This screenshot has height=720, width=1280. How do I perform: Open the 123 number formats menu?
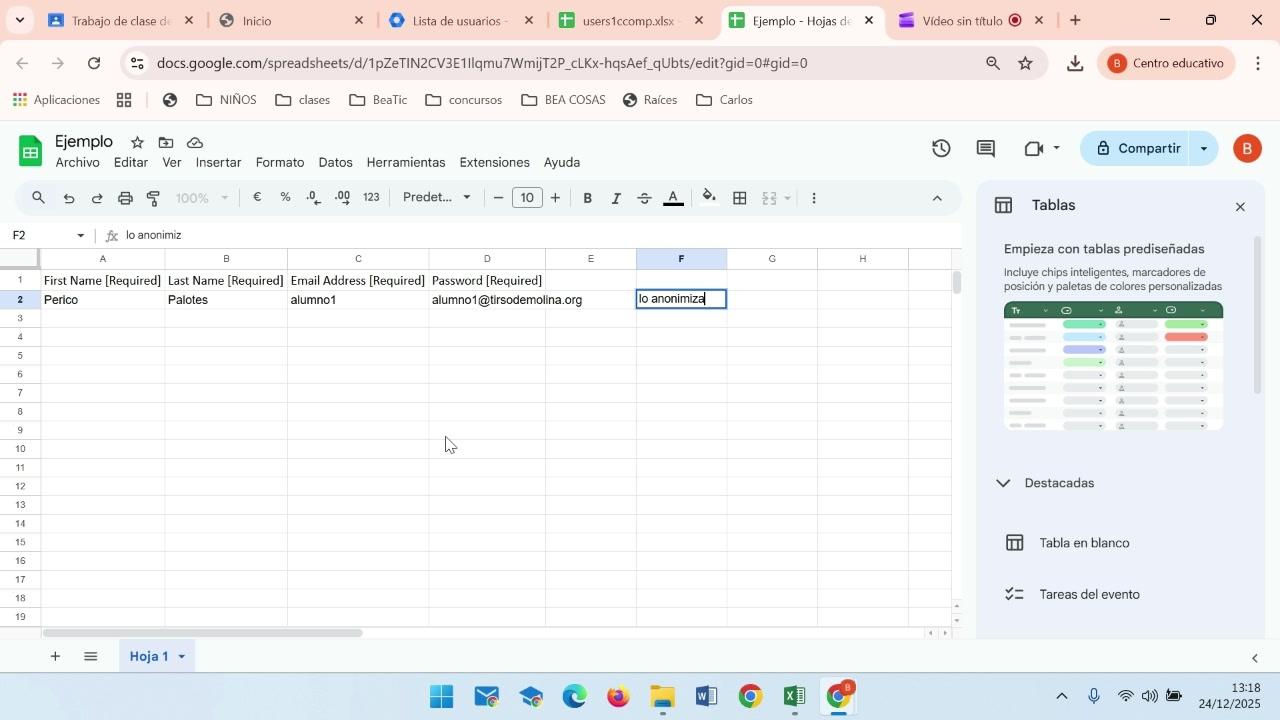(x=371, y=198)
